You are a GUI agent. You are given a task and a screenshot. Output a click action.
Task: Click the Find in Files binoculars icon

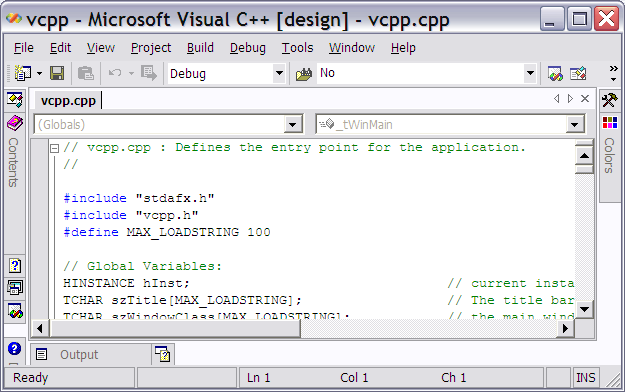(304, 74)
